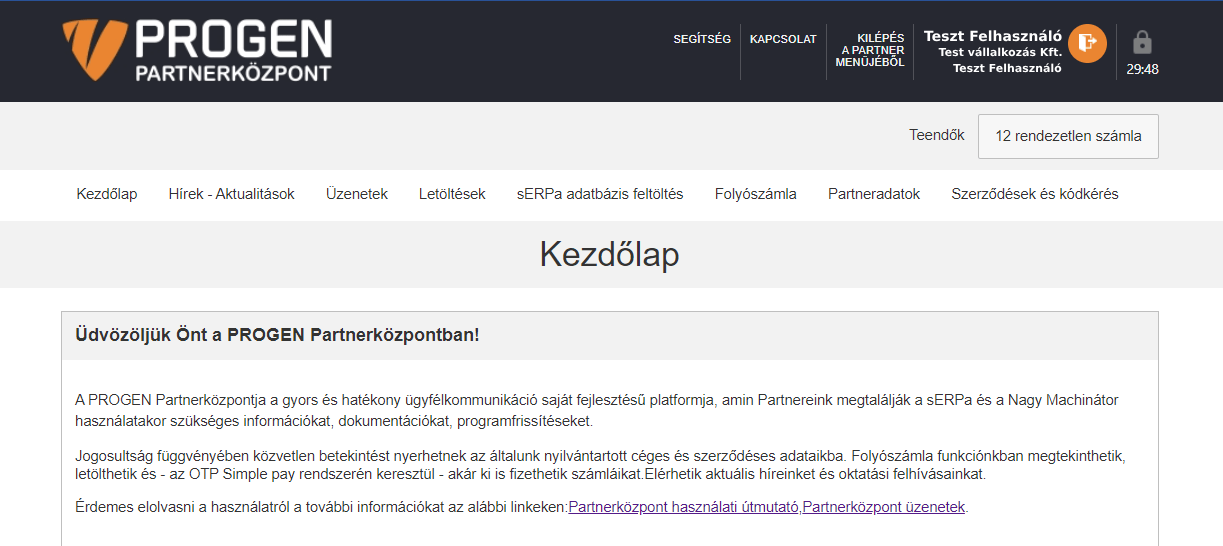Open the Partneradatok menu item

pos(874,194)
